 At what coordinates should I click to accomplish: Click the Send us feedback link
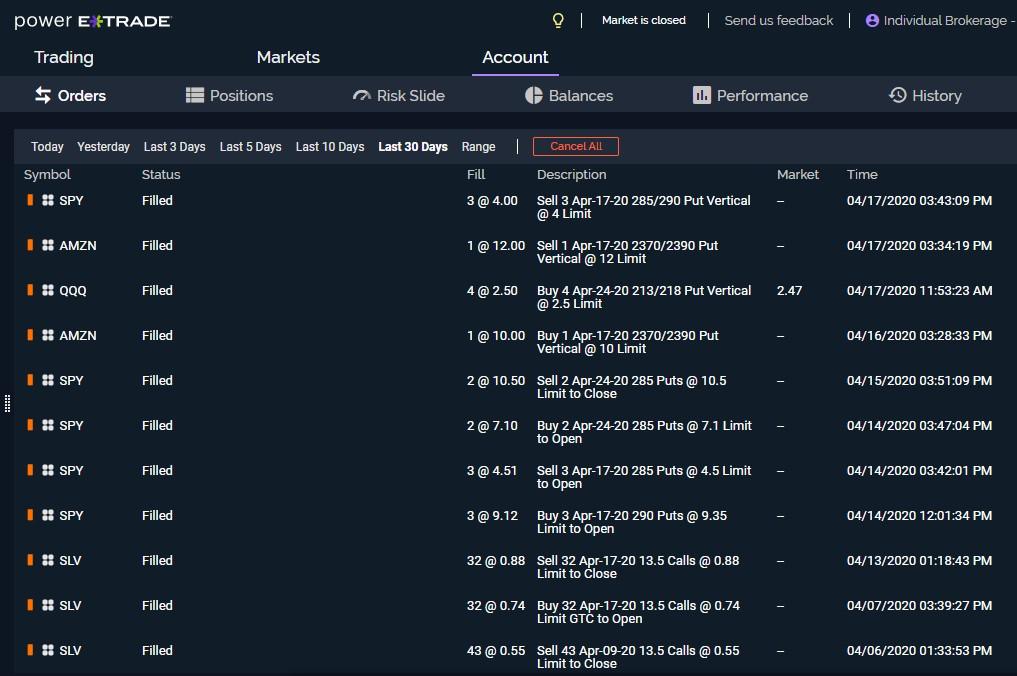click(x=778, y=21)
